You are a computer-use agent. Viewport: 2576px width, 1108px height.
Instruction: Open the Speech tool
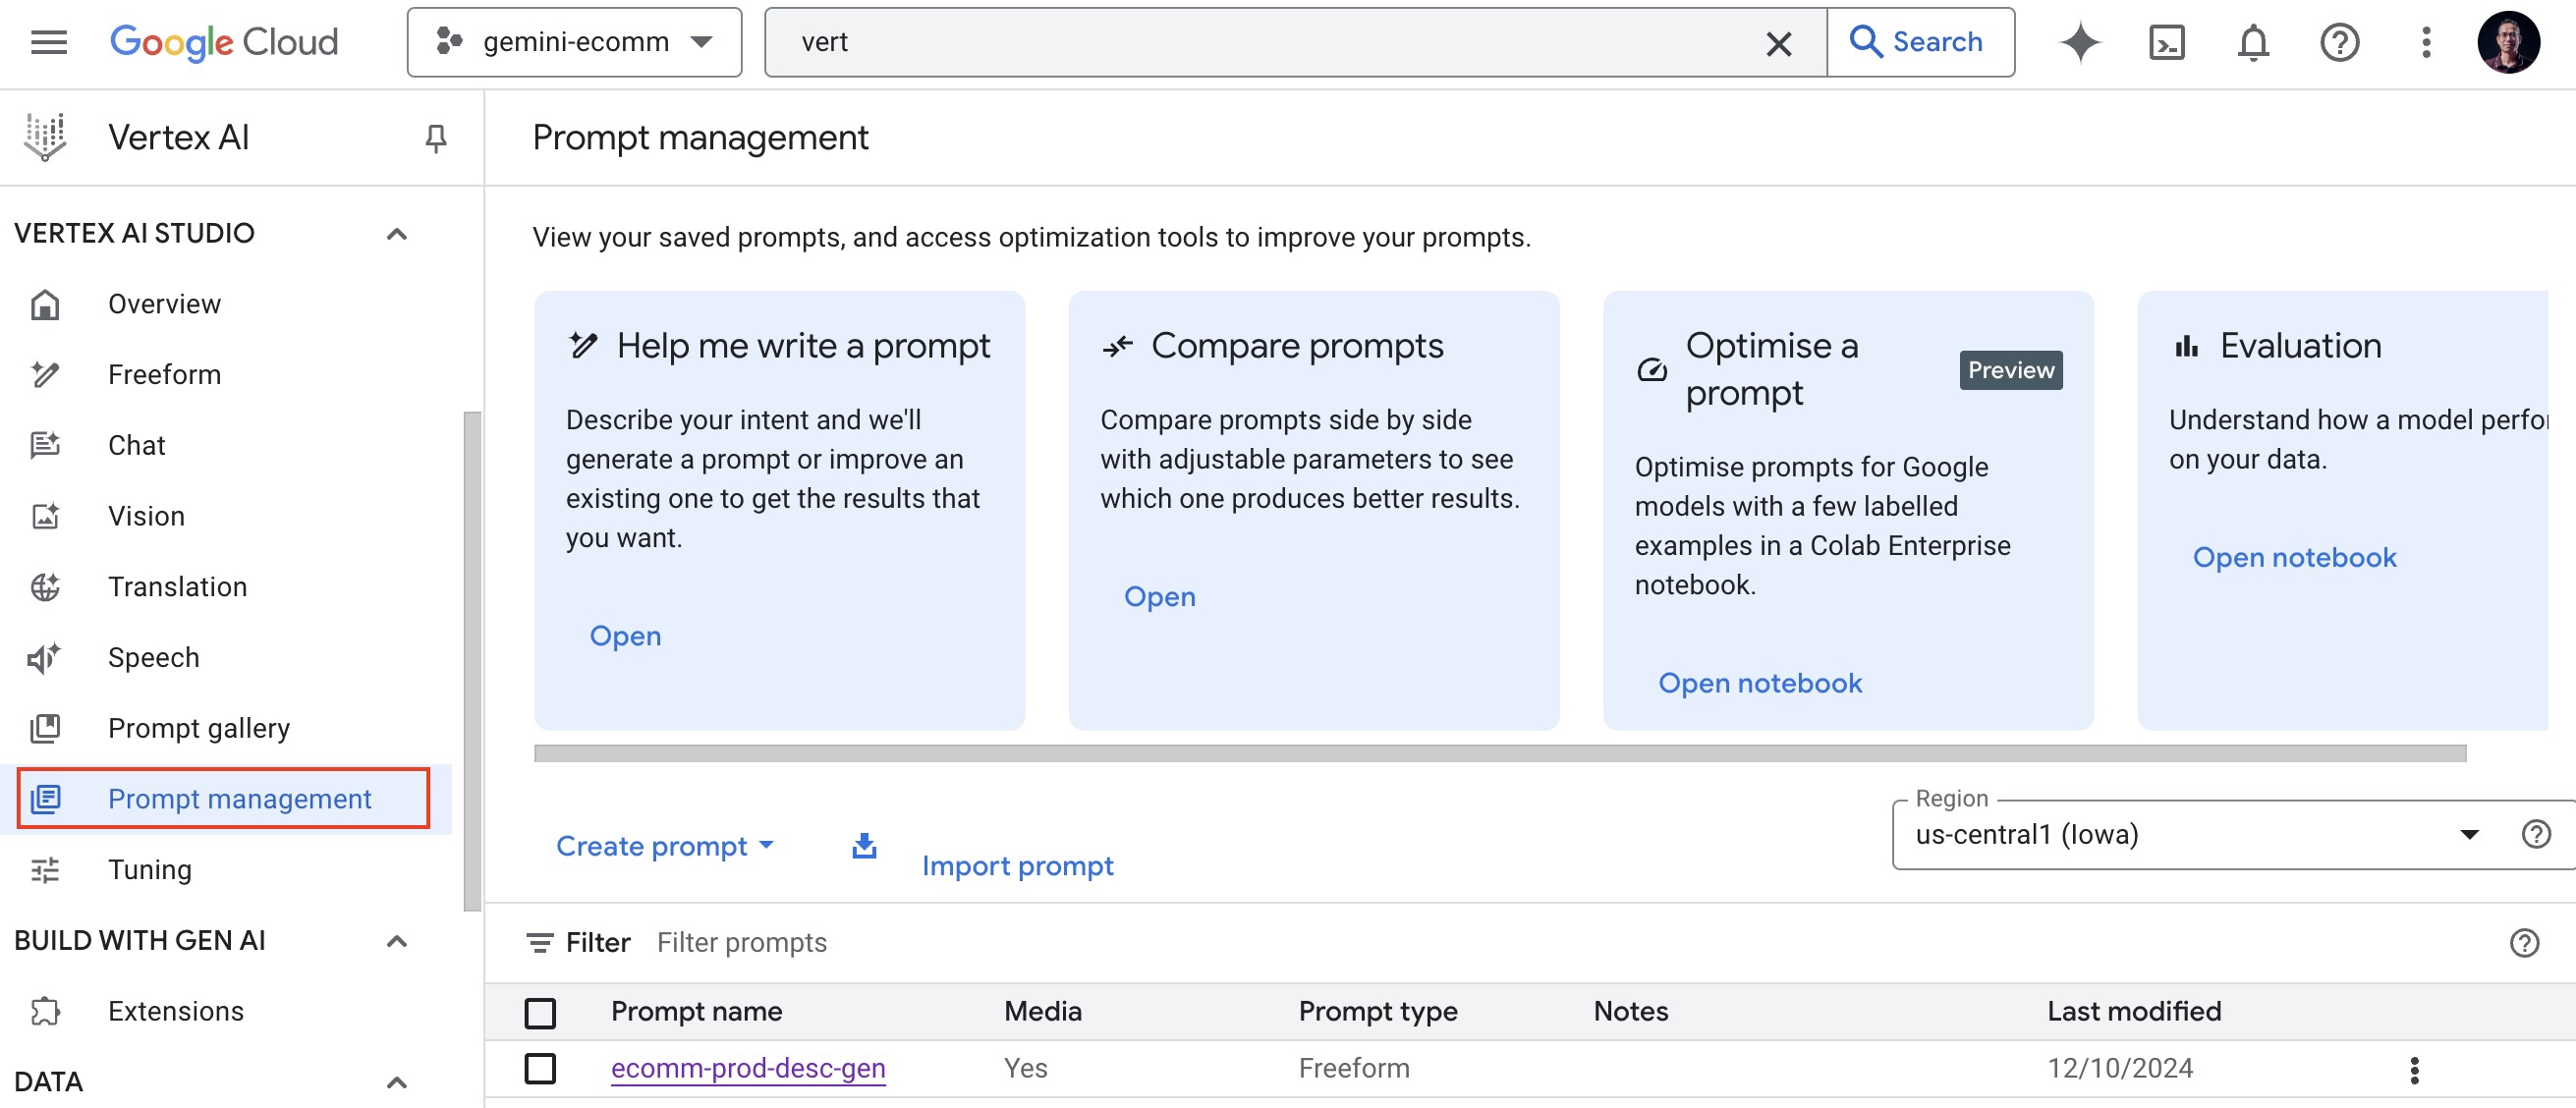point(153,657)
